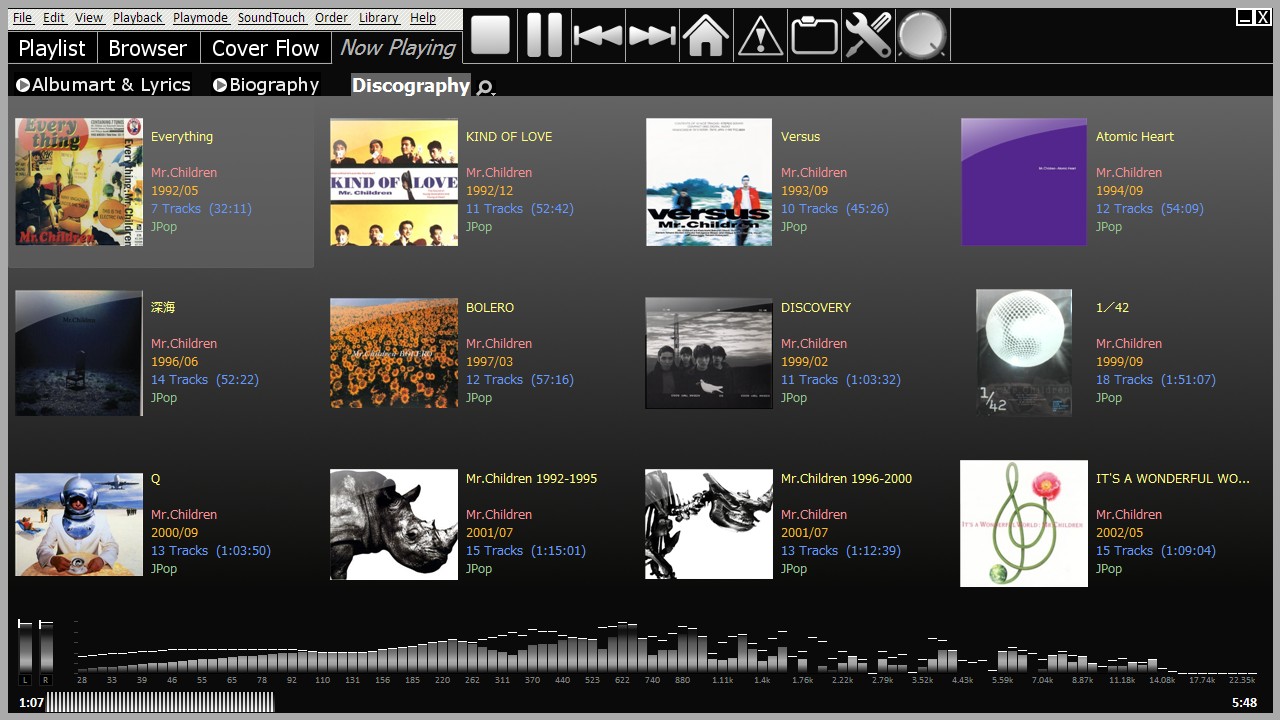Select the Discography view
This screenshot has height=720, width=1280.
[410, 85]
